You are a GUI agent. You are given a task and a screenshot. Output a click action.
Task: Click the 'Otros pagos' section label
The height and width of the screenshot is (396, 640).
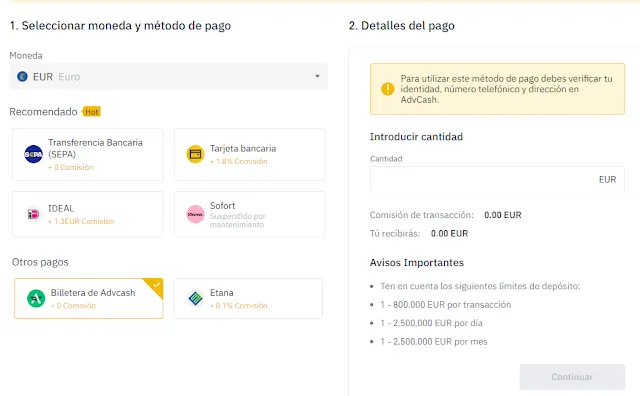click(40, 262)
